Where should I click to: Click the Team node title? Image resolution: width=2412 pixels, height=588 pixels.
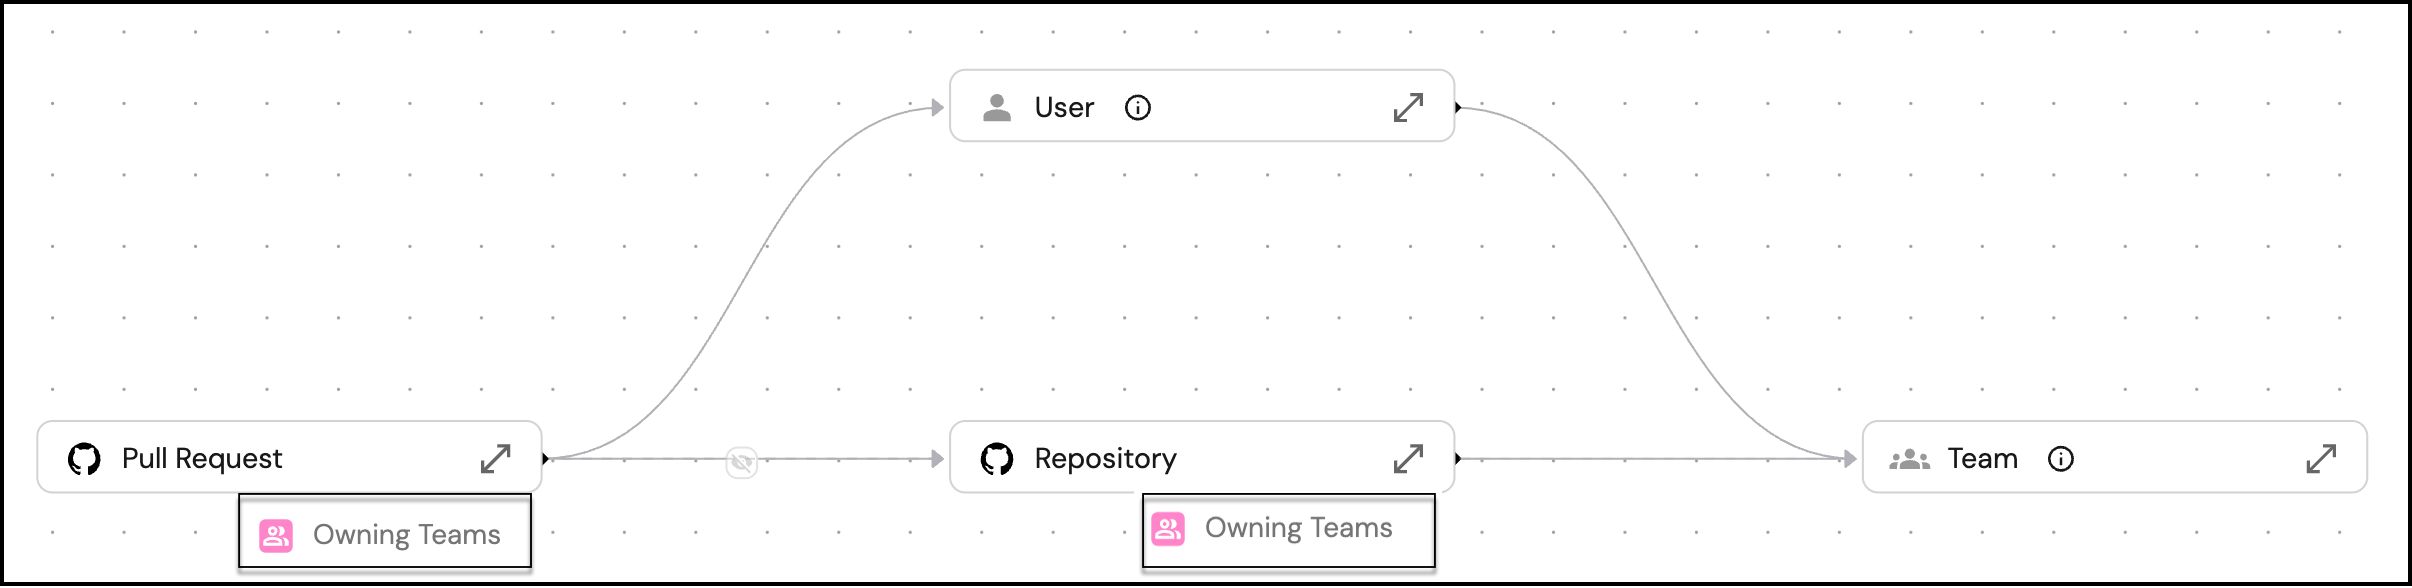pos(1982,459)
